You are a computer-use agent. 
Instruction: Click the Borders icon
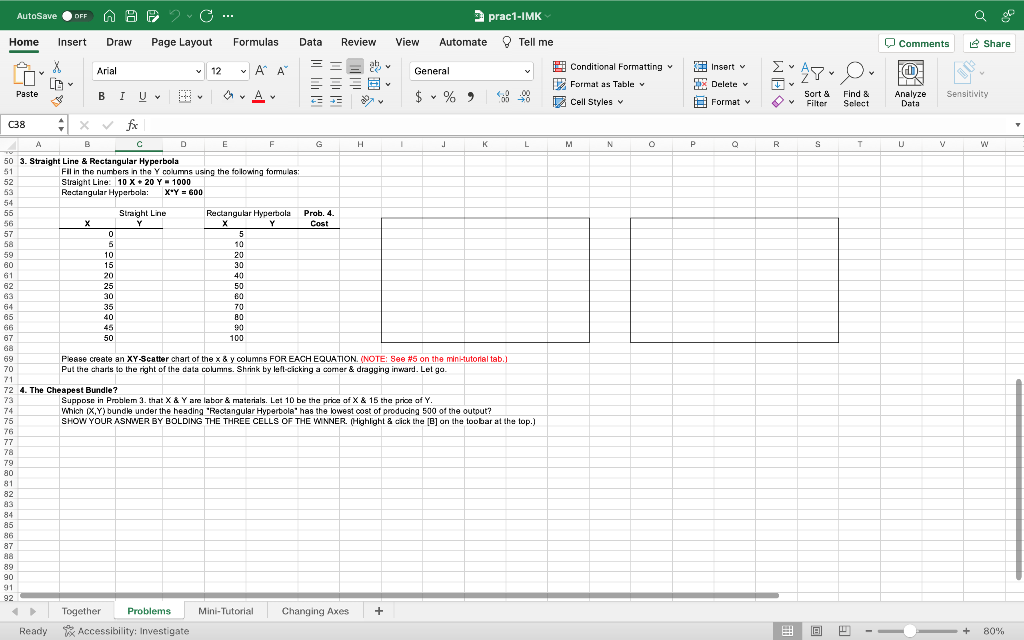[x=185, y=97]
